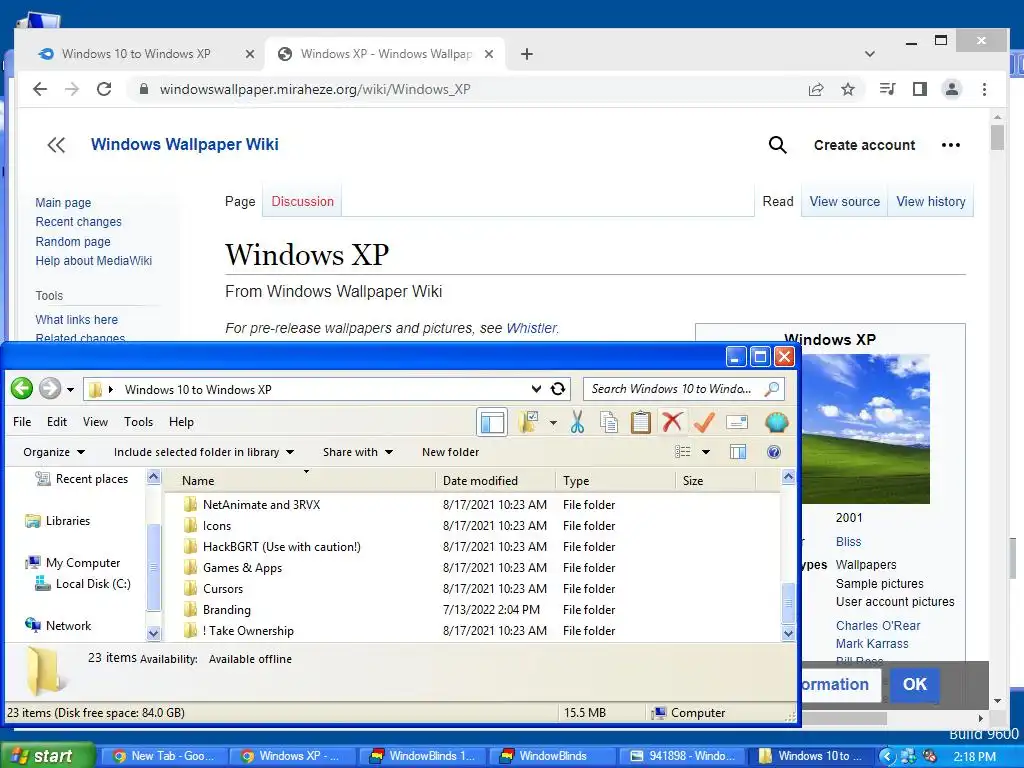
Task: Cut selection with the scissors icon
Action: [577, 422]
